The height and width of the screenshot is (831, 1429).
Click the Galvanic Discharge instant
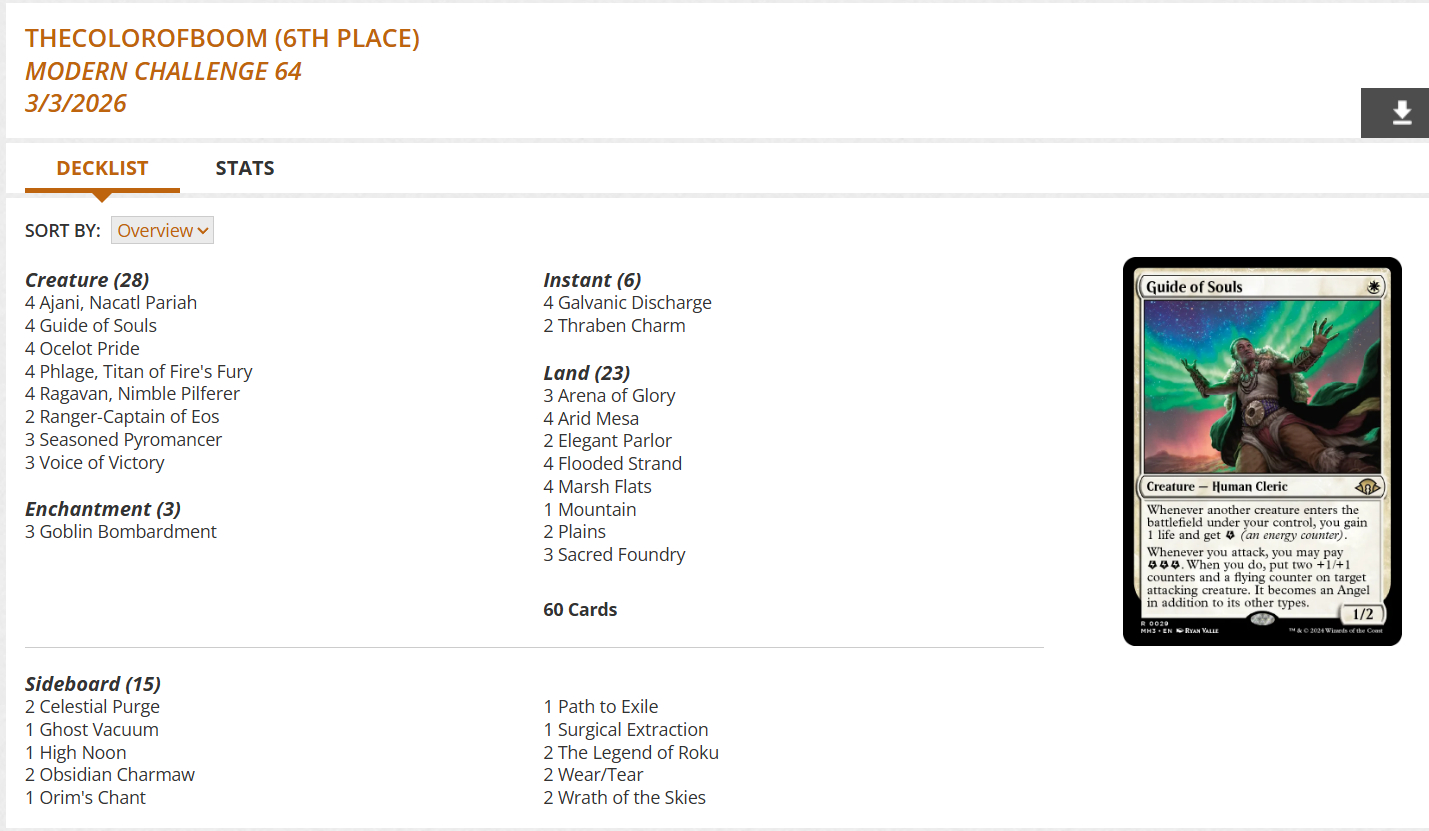[x=634, y=303]
